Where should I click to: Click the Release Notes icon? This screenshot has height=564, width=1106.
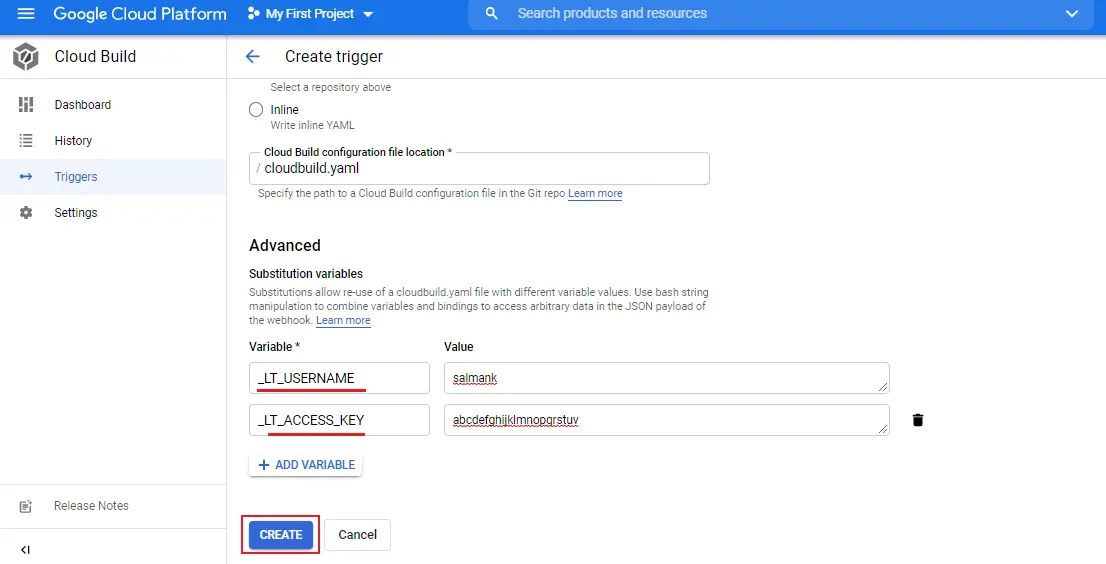[26, 506]
